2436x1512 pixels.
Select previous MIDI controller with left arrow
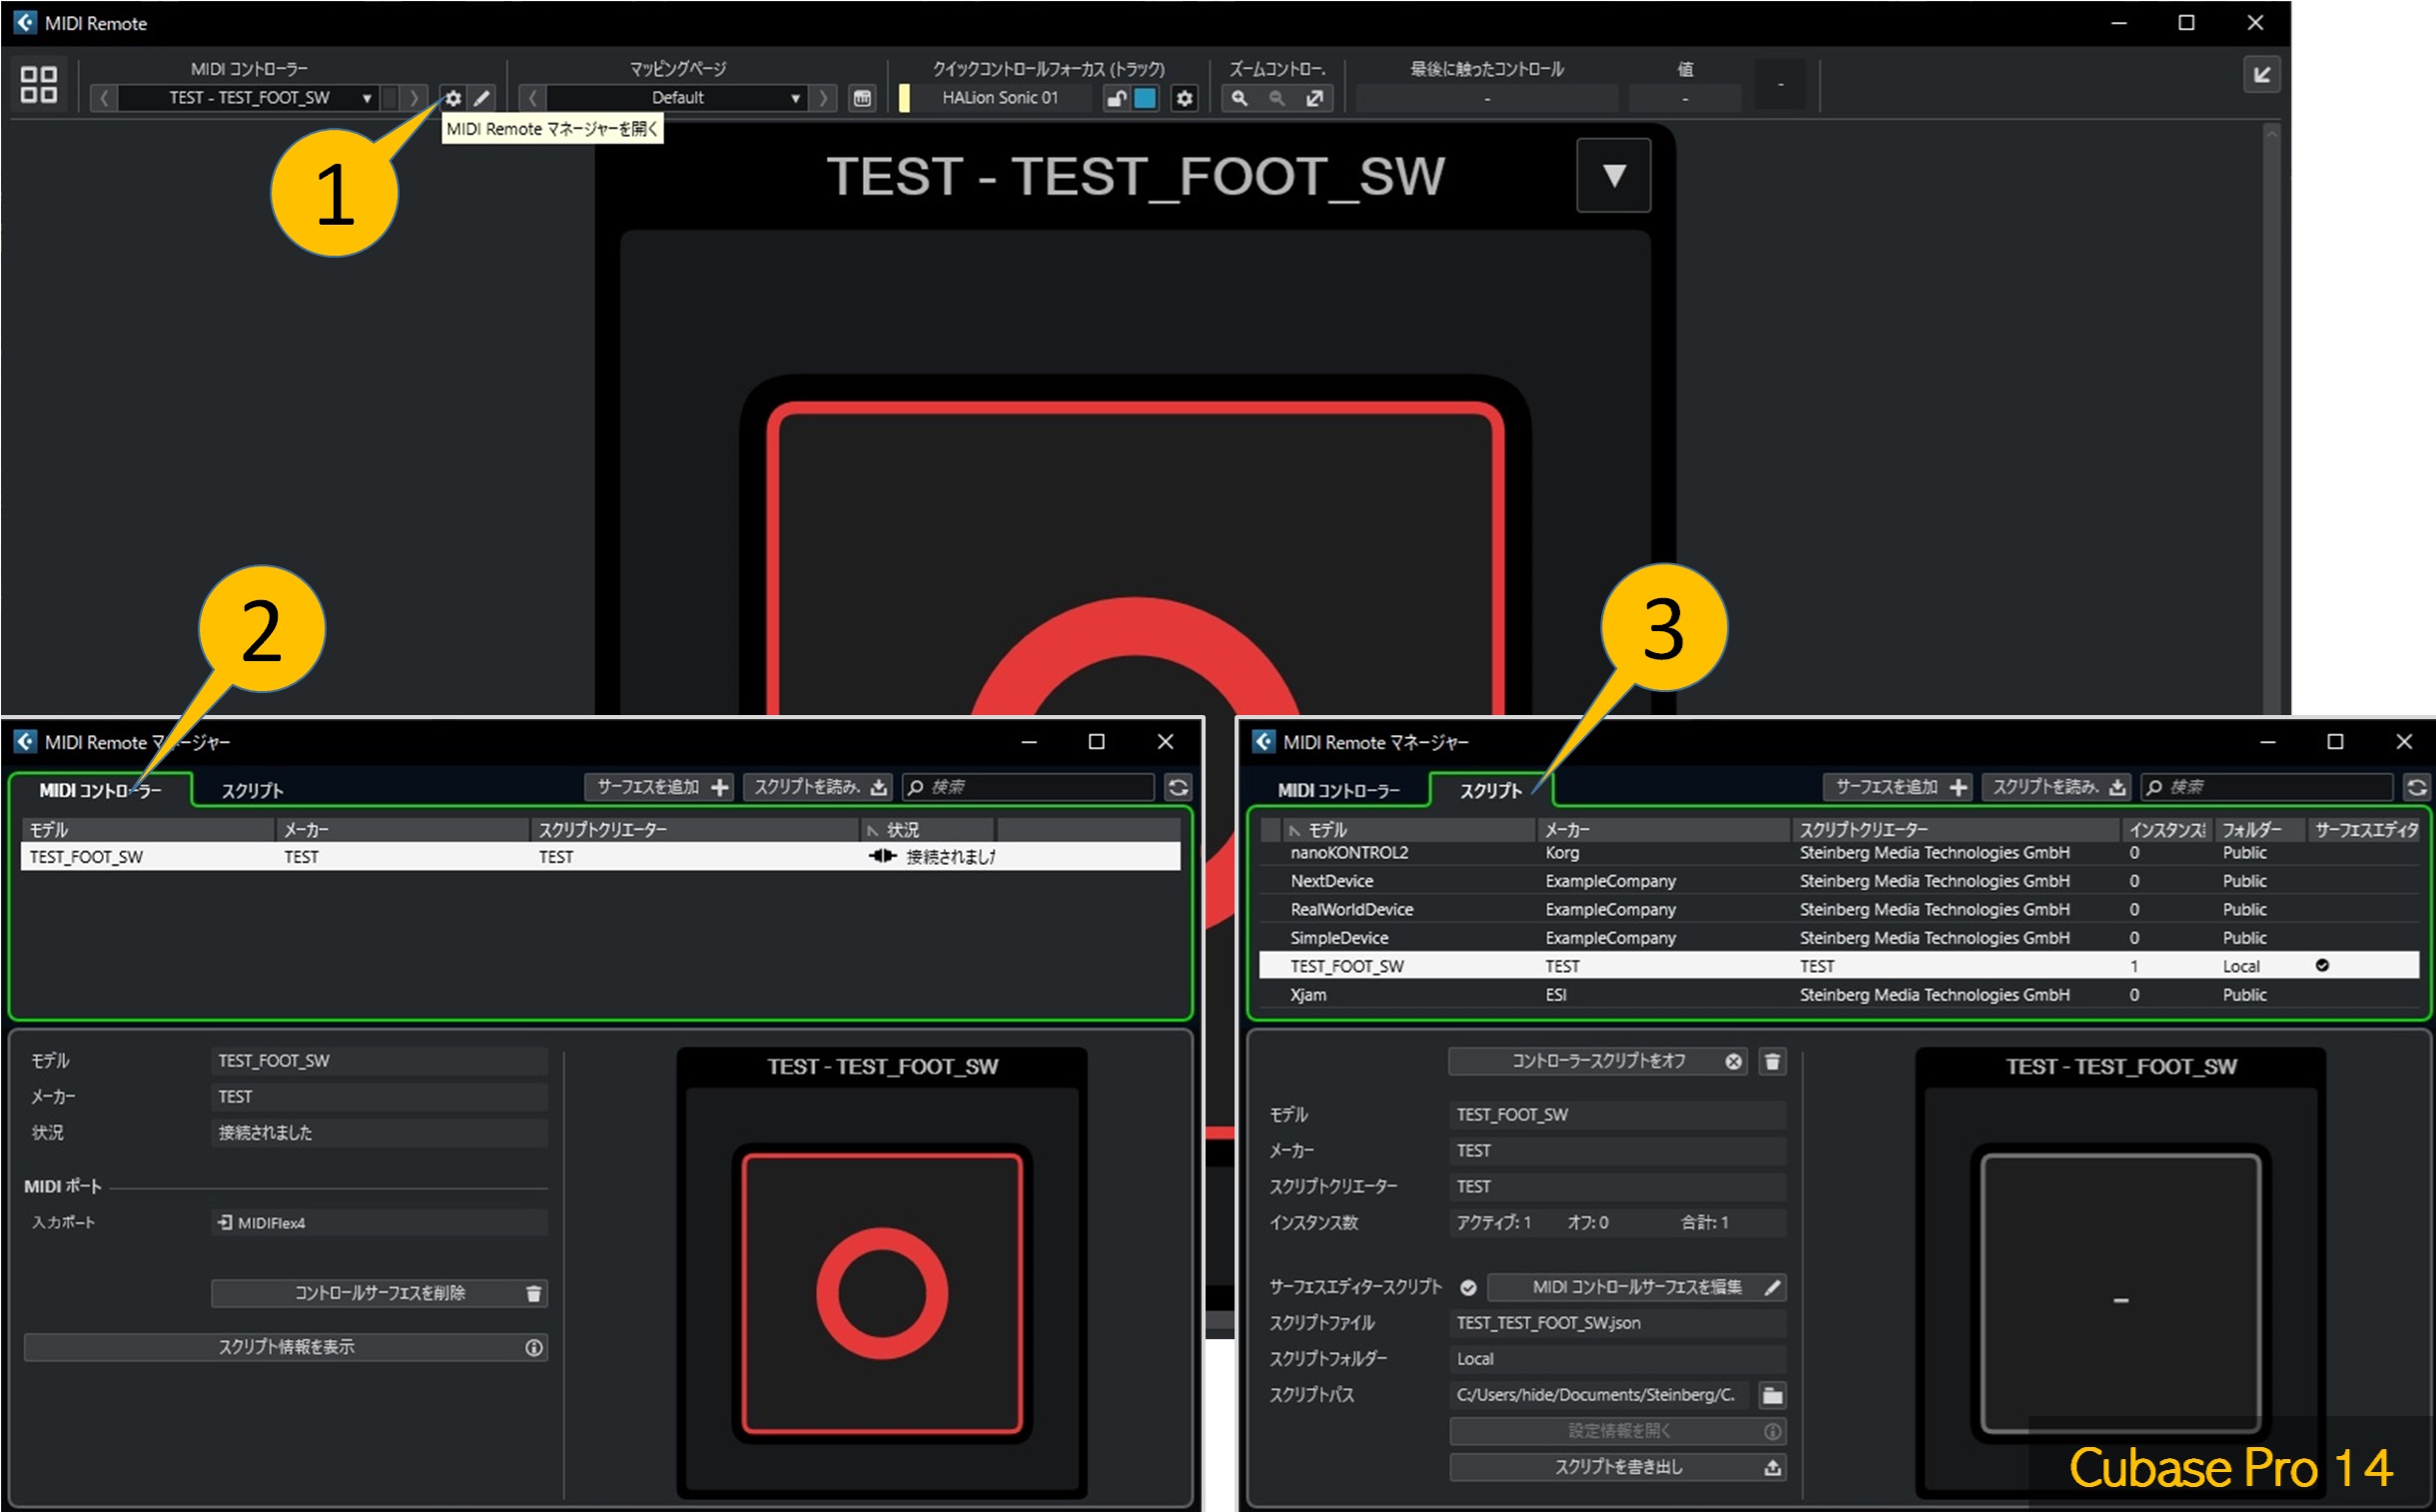point(103,98)
